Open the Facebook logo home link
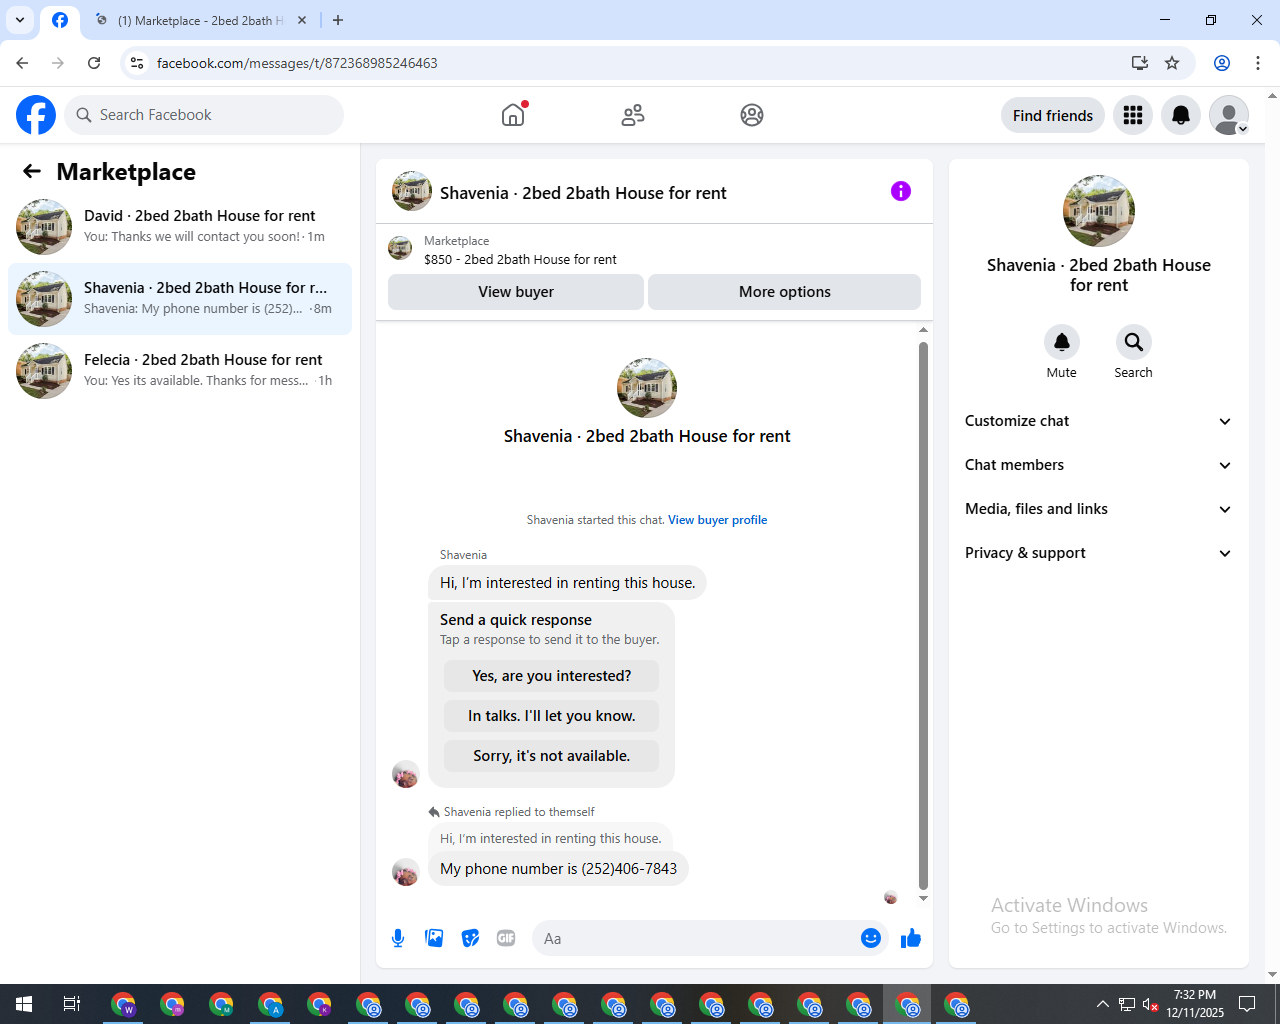 [36, 115]
